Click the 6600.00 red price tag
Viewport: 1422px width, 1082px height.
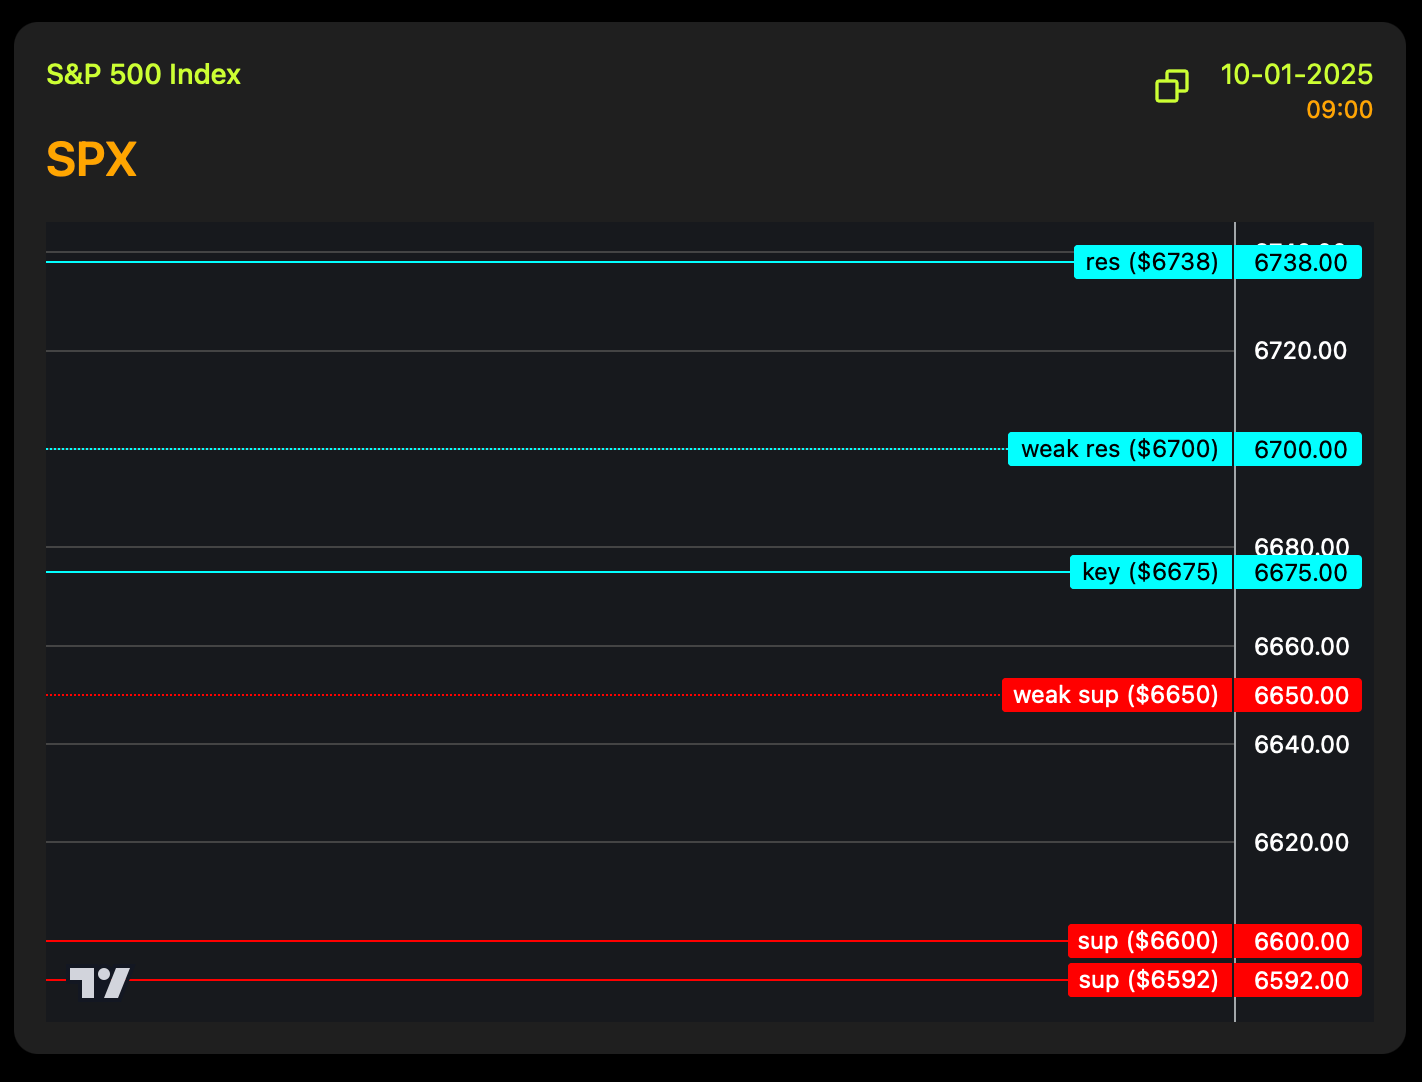pyautogui.click(x=1300, y=942)
